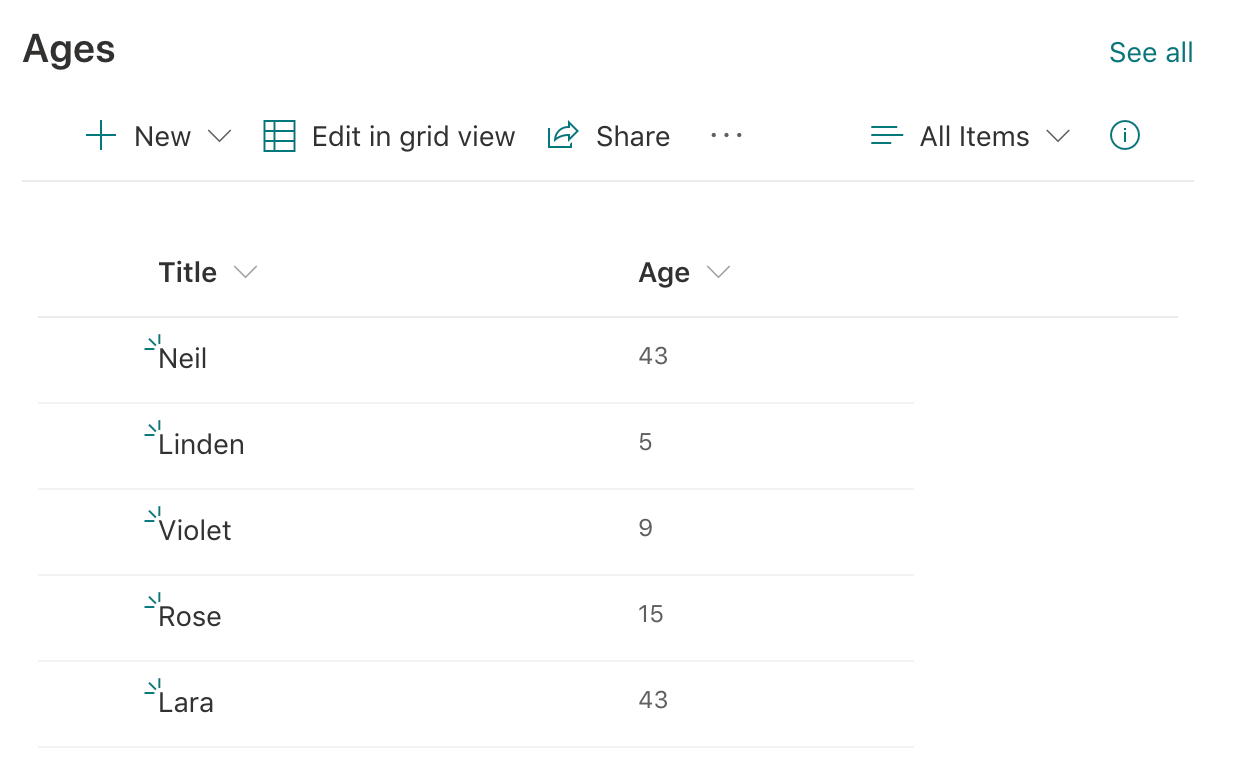Click the grid icon beside Edit in grid view
Image resolution: width=1246 pixels, height=762 pixels.
[x=279, y=135]
